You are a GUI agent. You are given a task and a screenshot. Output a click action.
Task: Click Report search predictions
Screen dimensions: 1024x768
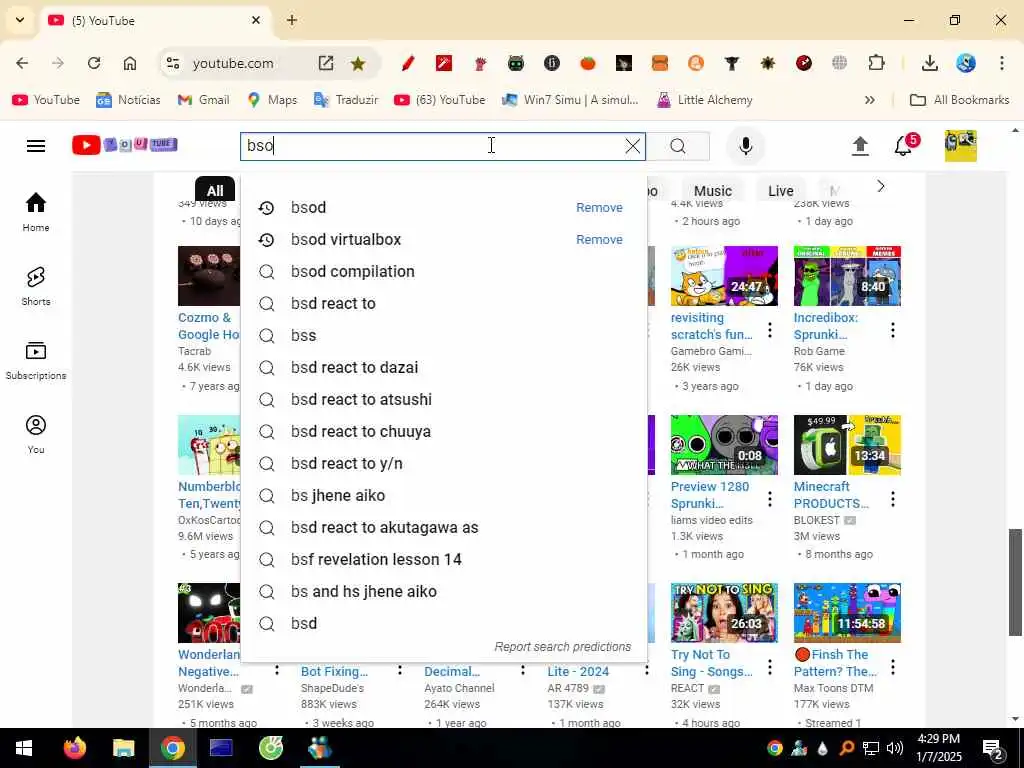click(562, 647)
